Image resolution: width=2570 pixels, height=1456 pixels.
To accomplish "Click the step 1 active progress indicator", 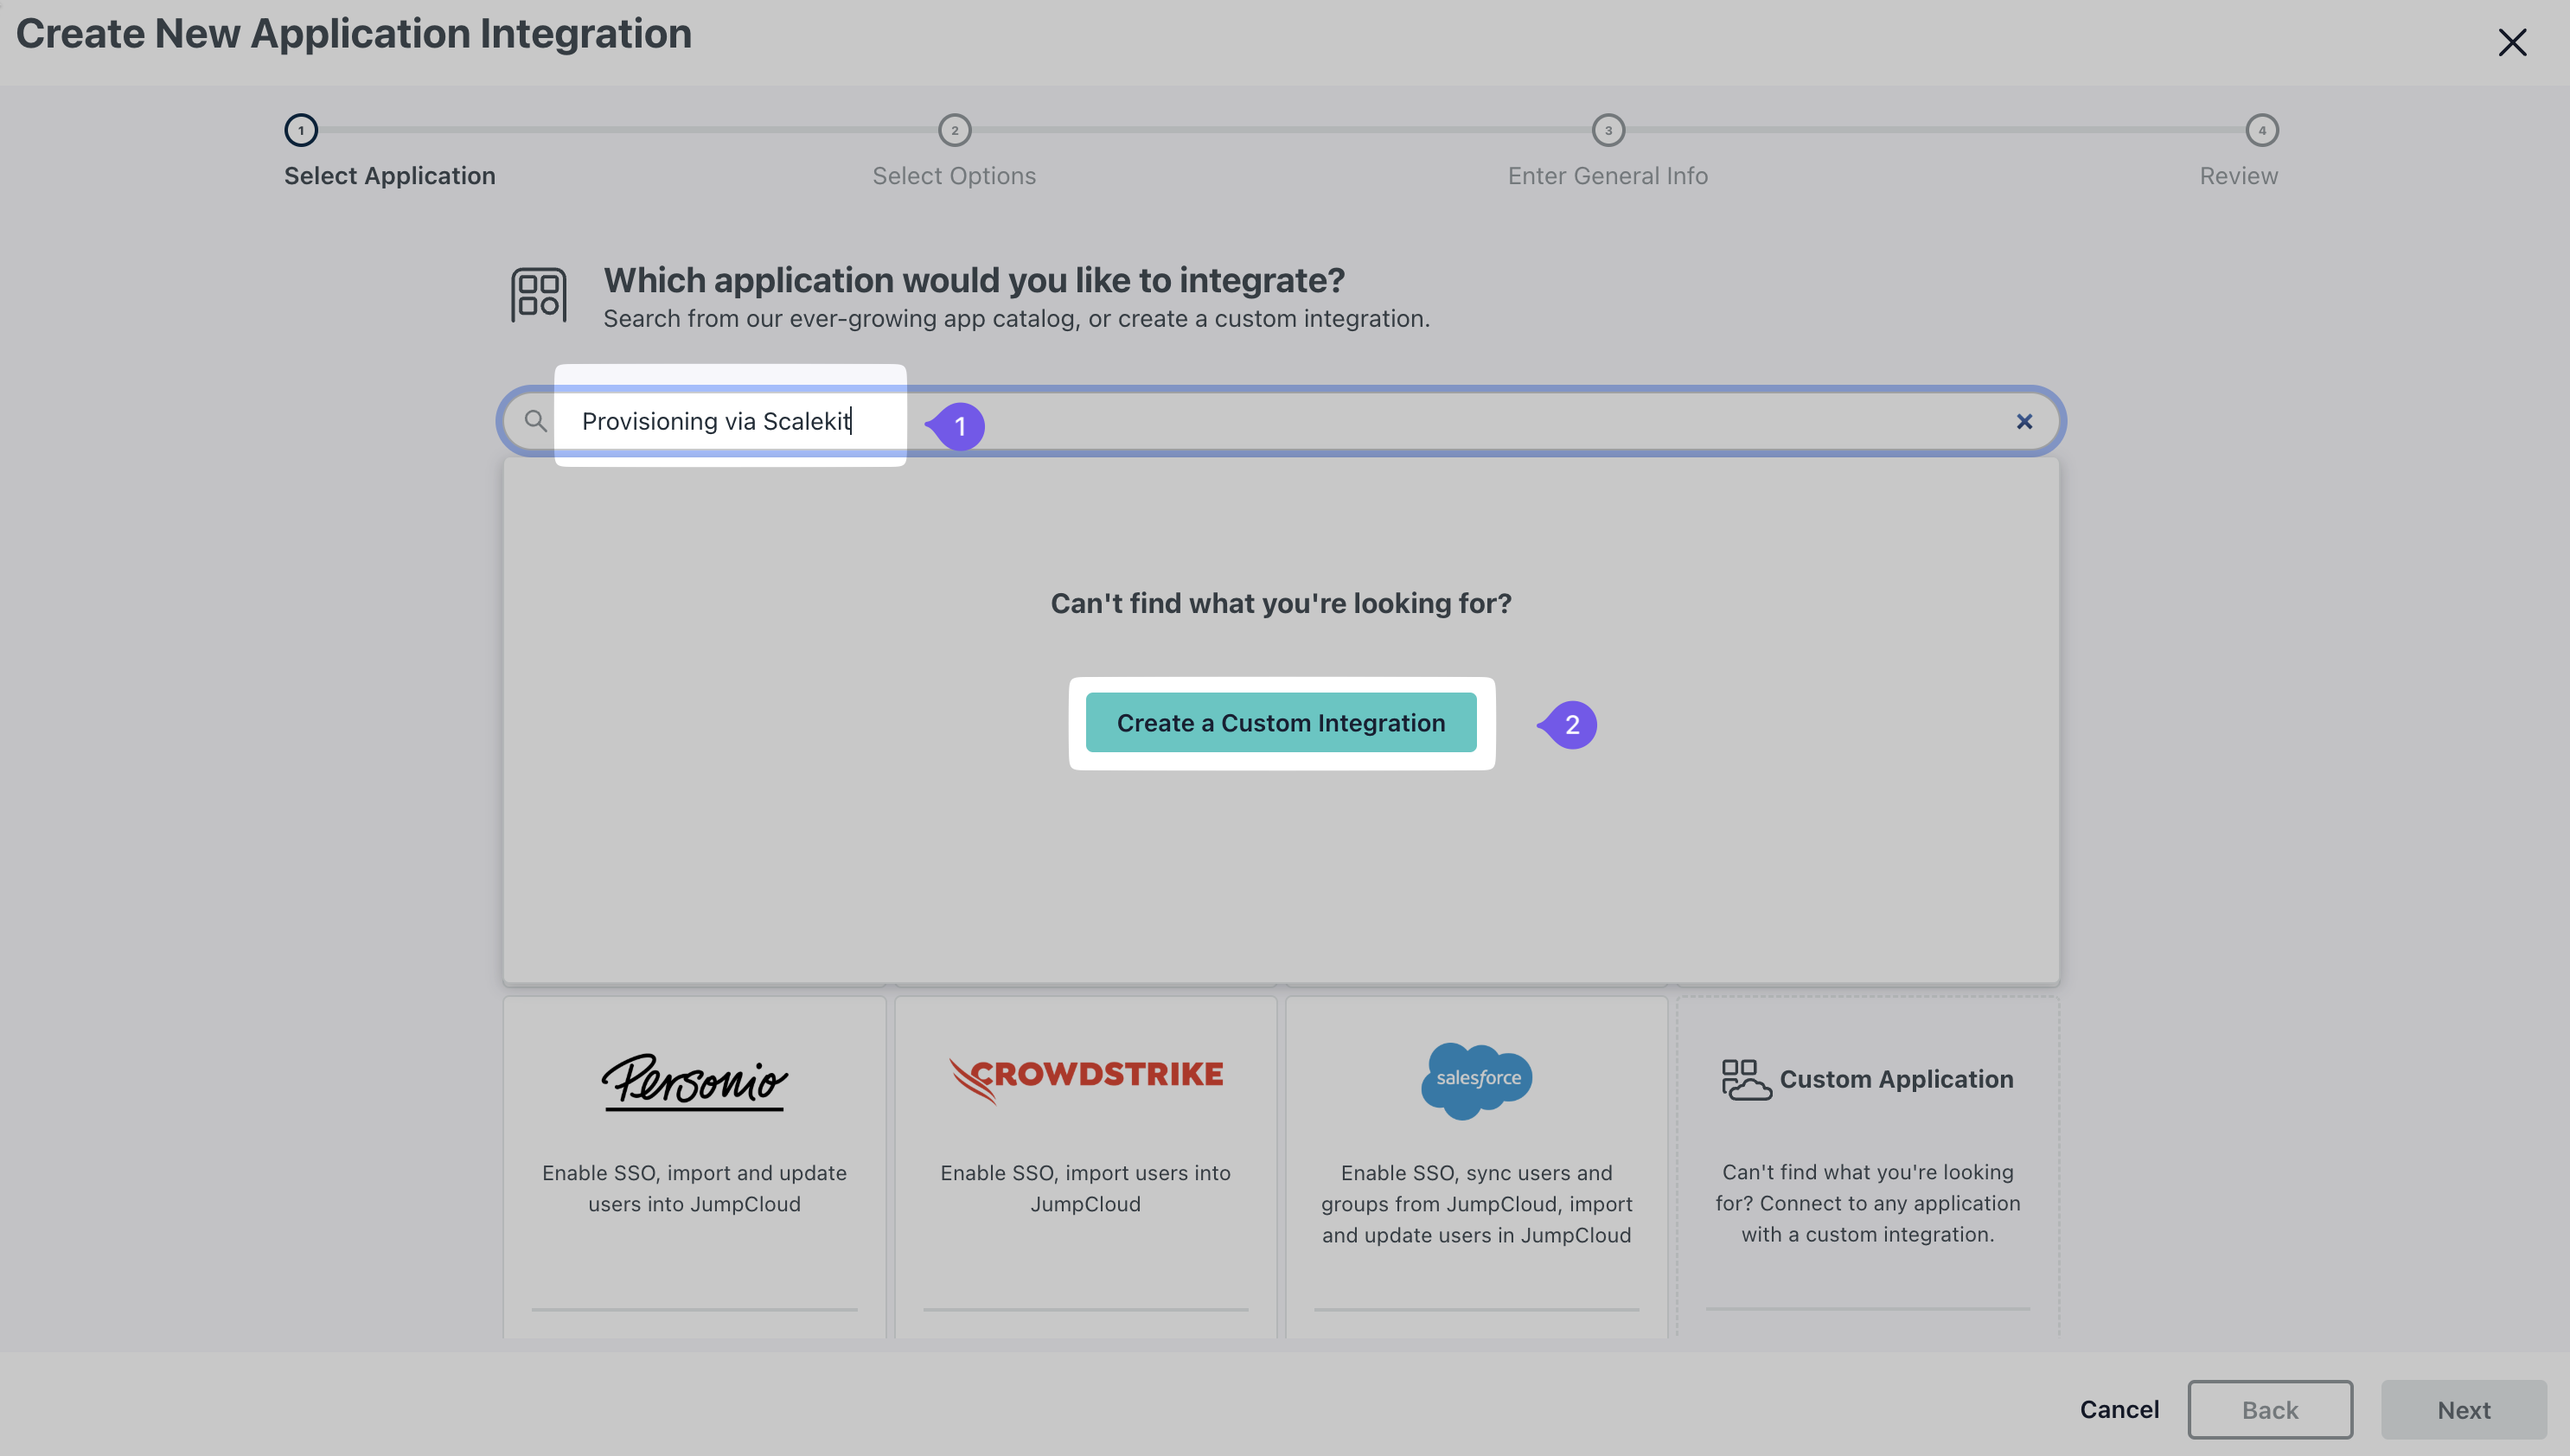I will click(300, 129).
